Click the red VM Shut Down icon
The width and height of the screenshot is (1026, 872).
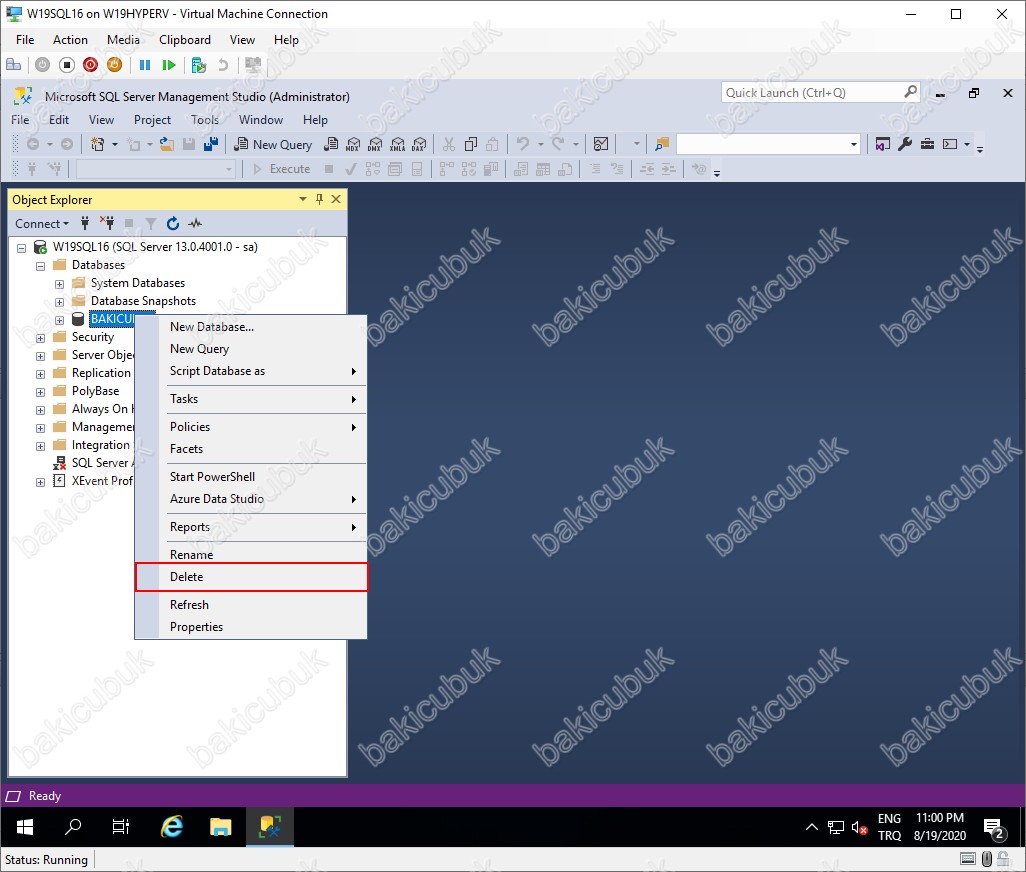pos(90,65)
